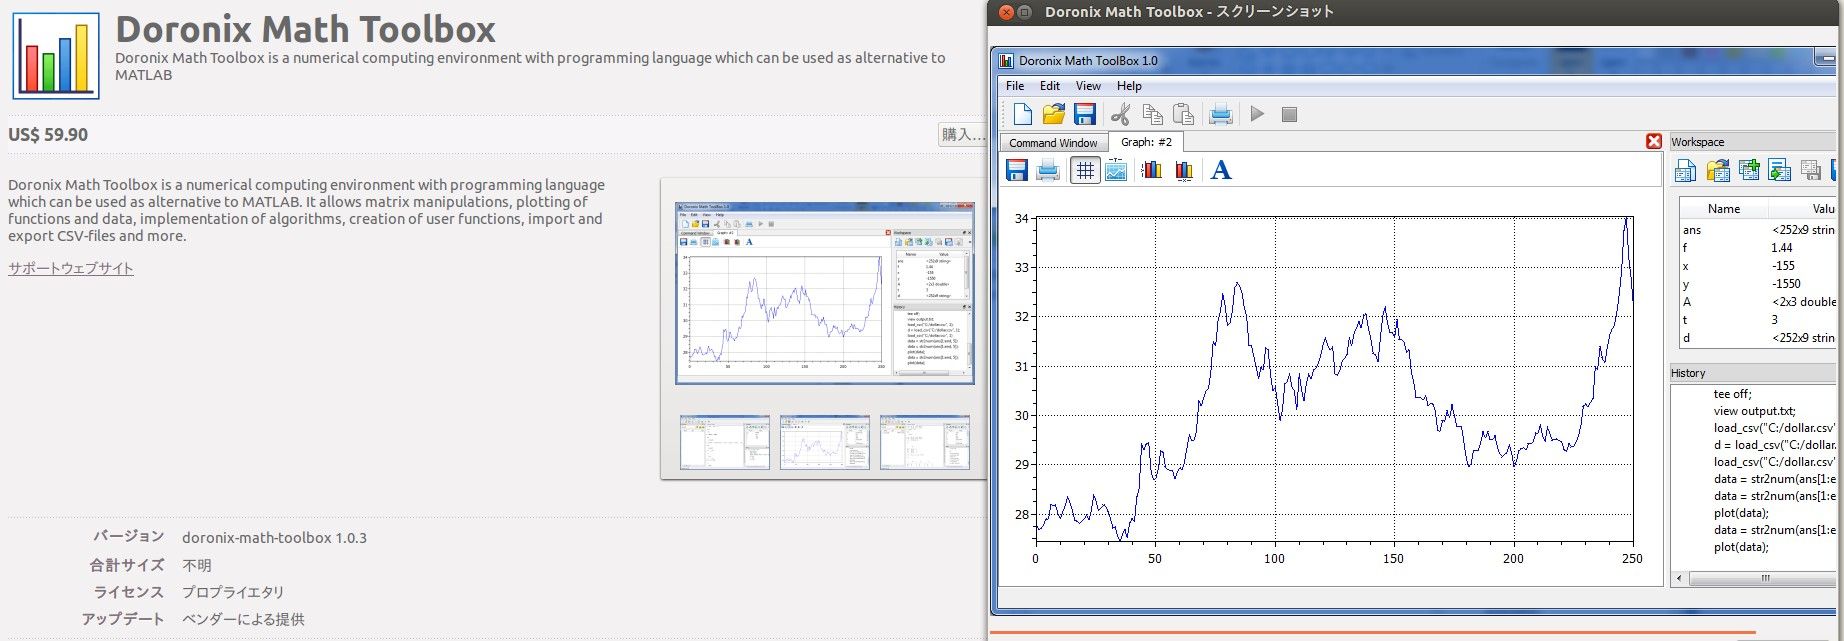Click the blue letter A text icon

[x=1221, y=170]
